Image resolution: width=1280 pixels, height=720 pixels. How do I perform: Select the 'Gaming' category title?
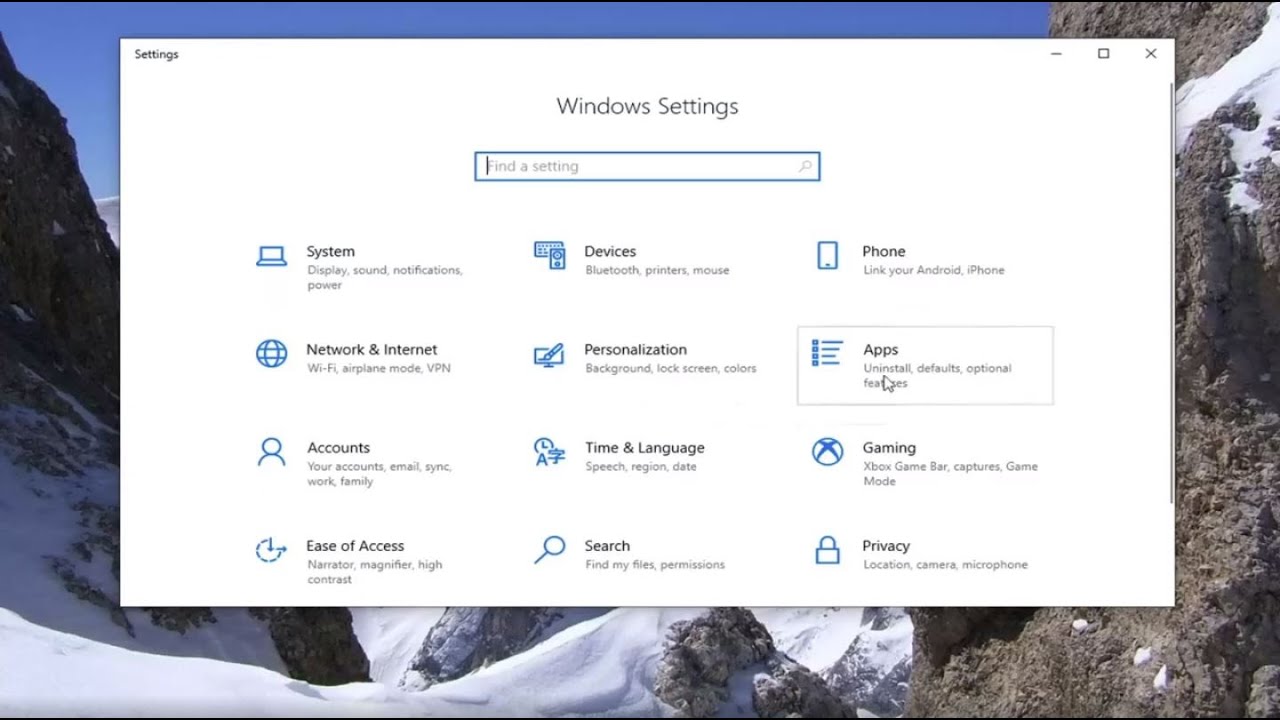(889, 447)
